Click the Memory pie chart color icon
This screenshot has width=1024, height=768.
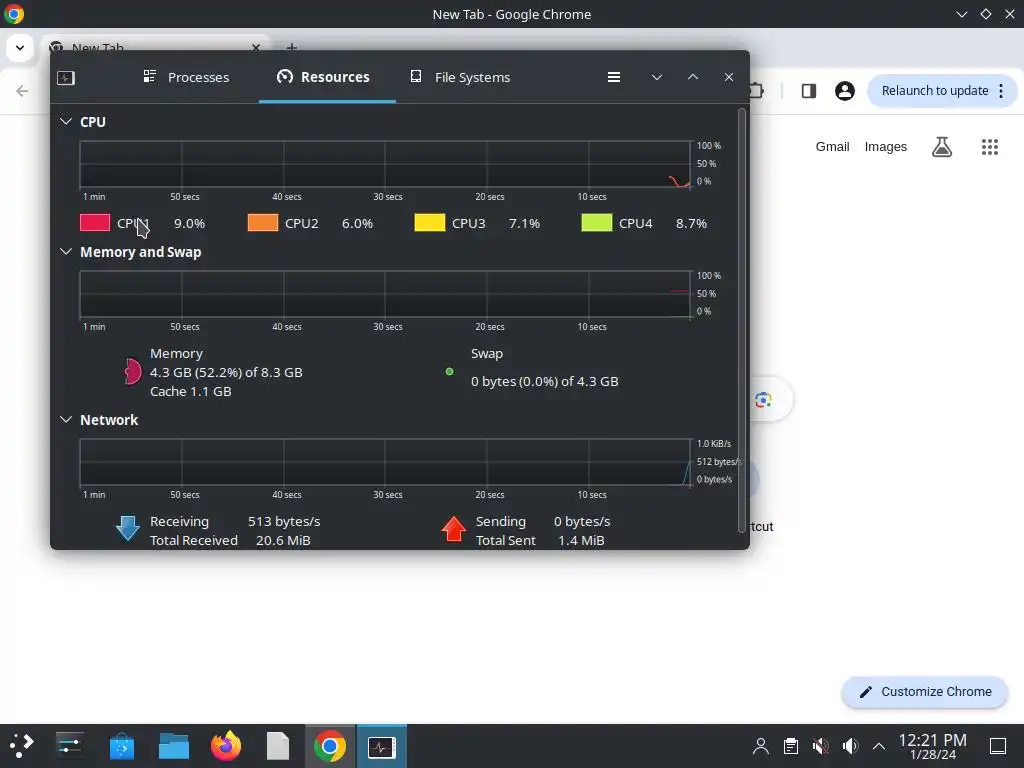point(132,372)
